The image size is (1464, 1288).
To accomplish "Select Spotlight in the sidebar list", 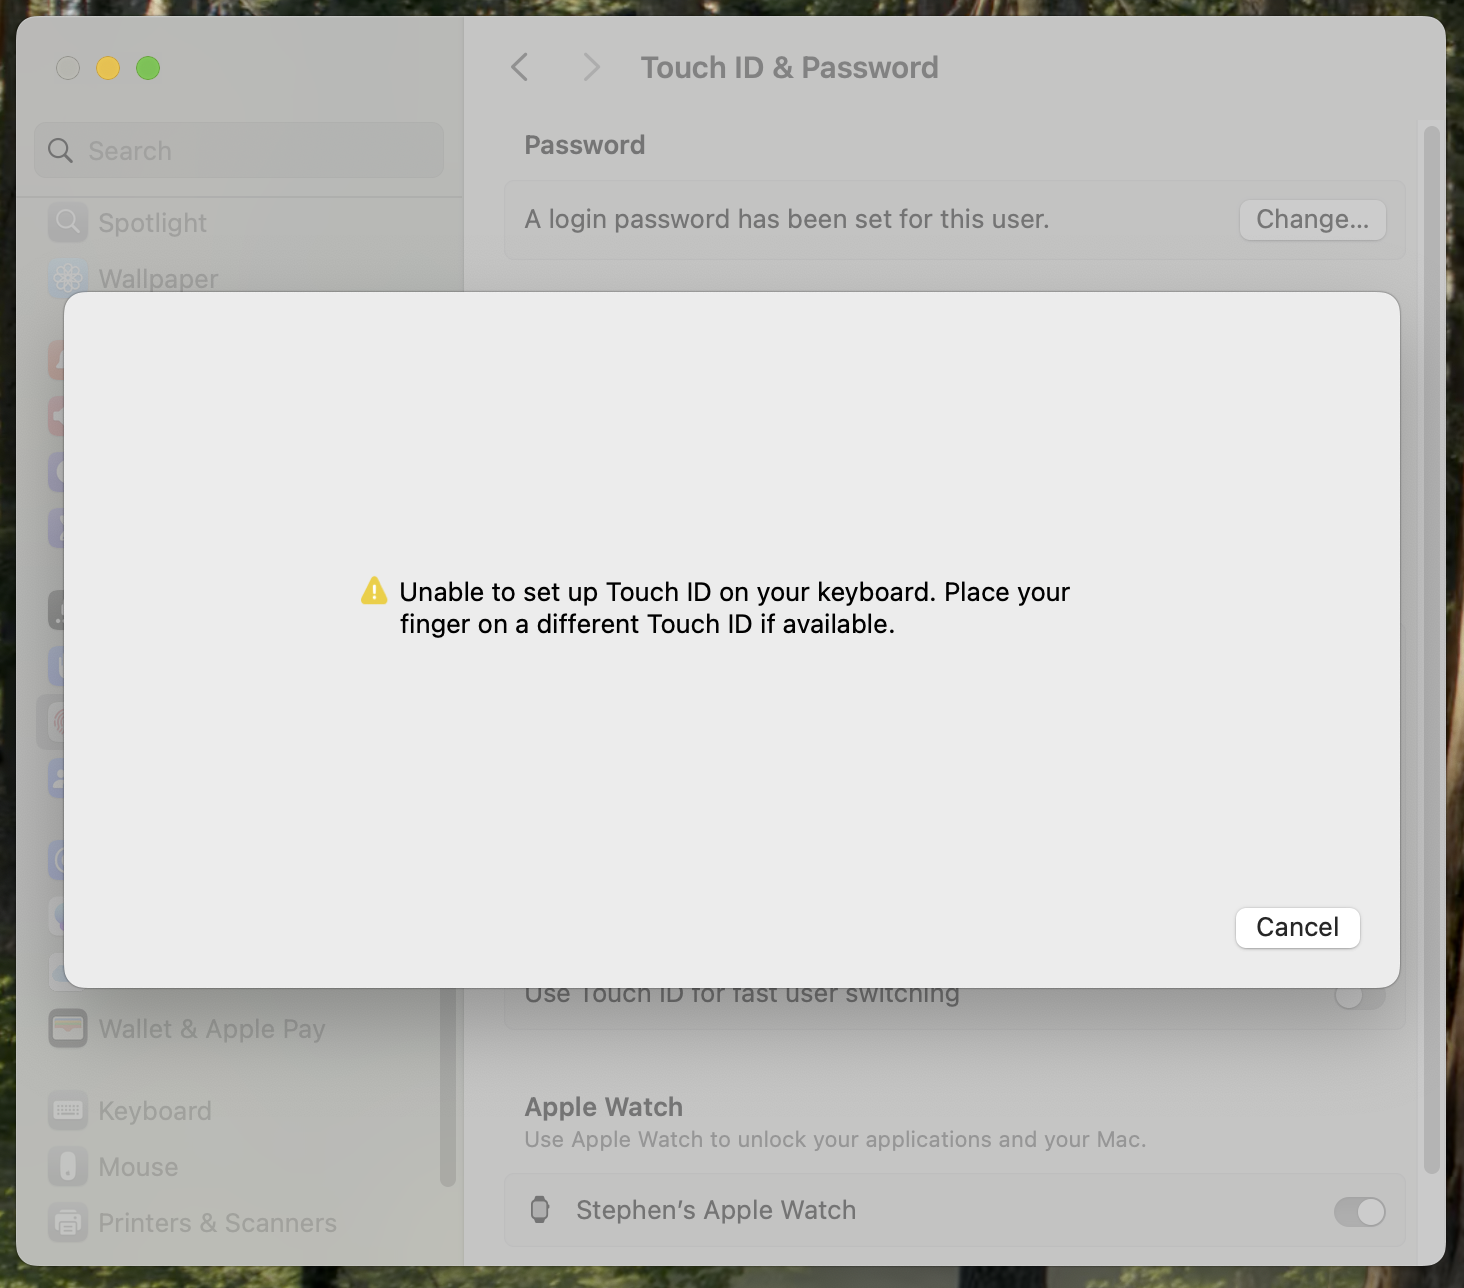I will click(x=152, y=222).
